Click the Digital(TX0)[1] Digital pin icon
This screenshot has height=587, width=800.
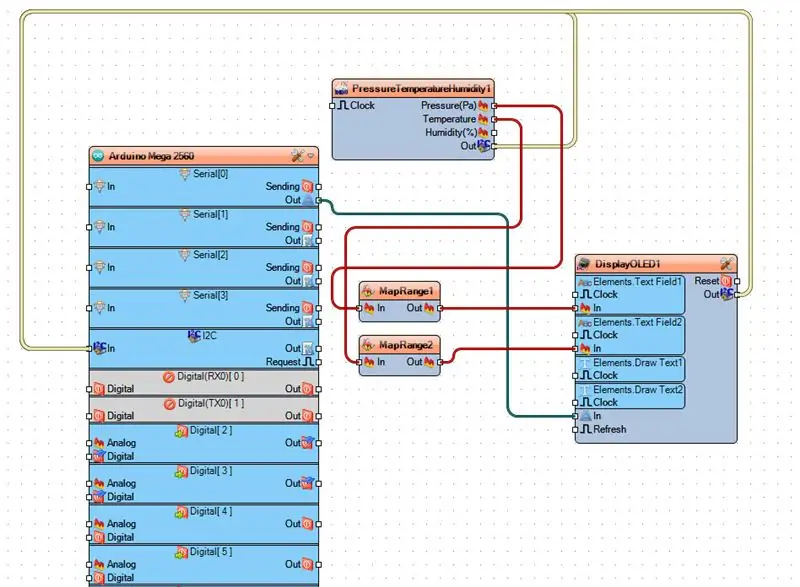(99, 416)
